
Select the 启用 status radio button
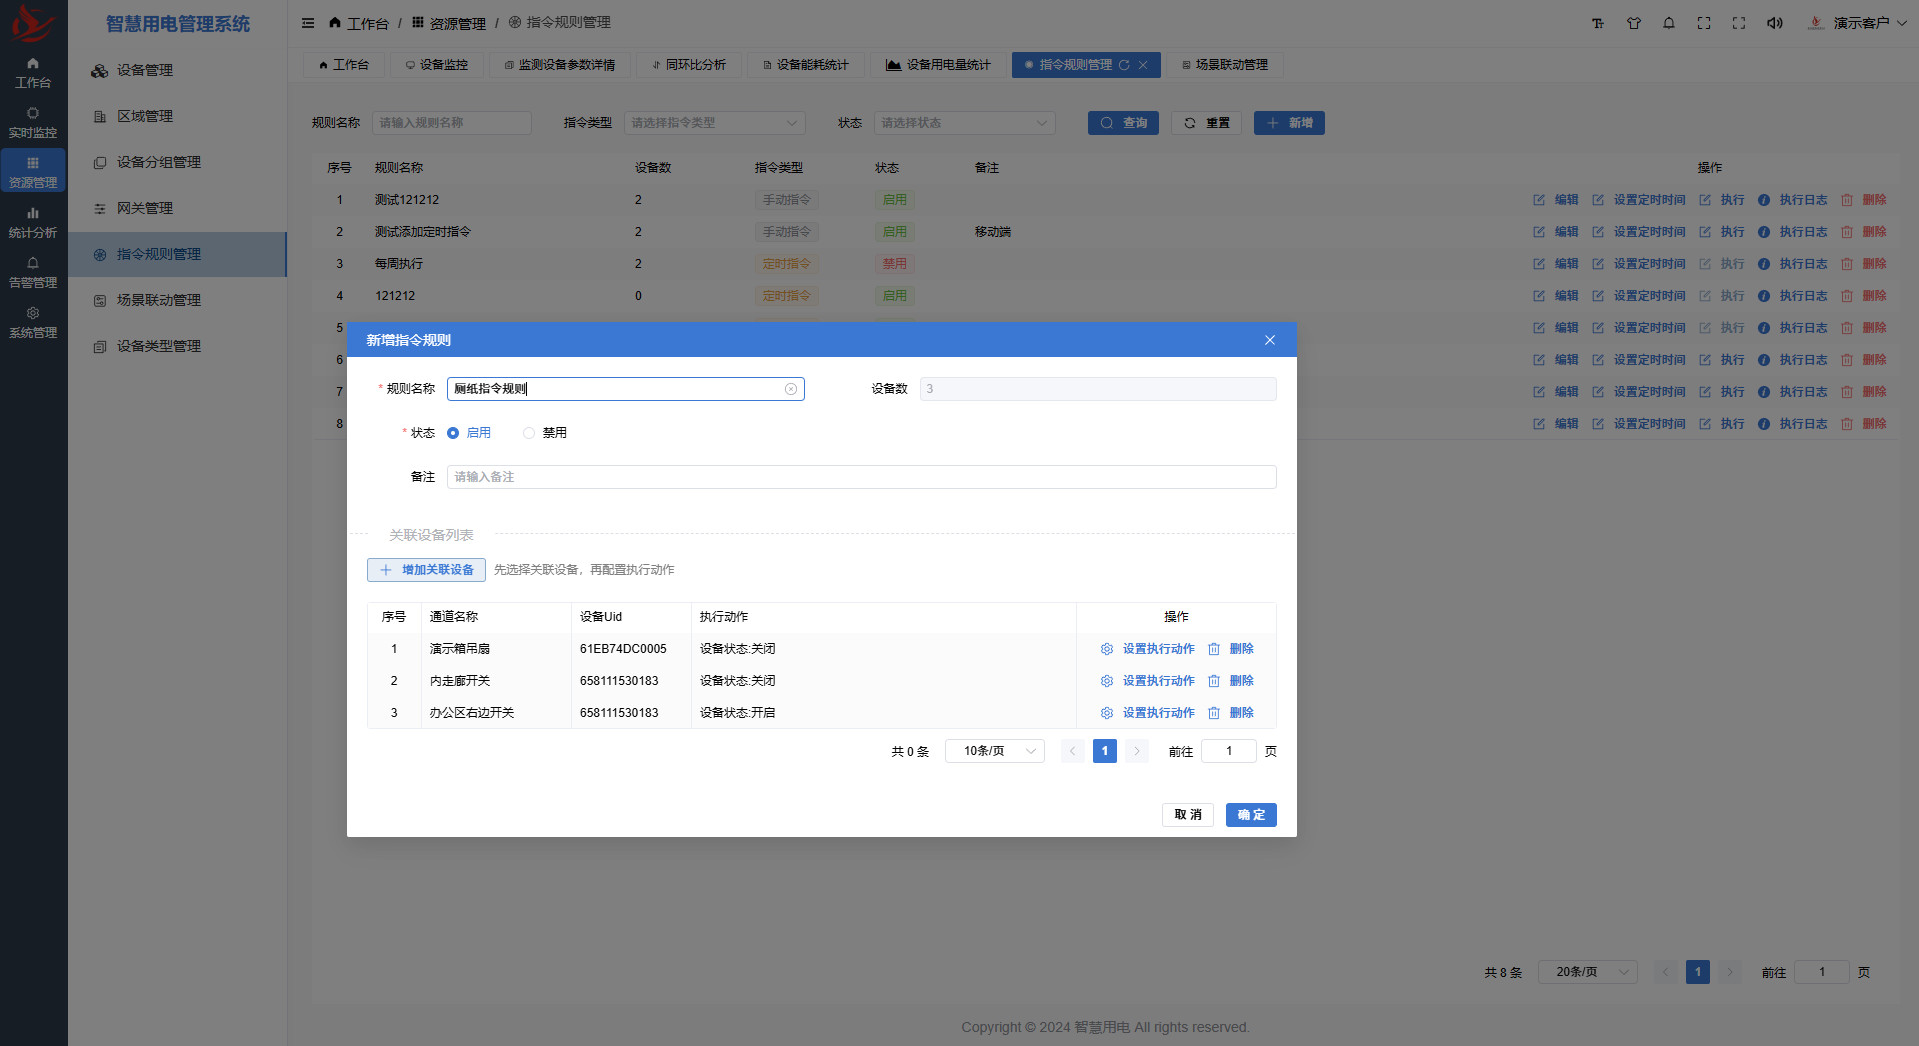click(453, 433)
